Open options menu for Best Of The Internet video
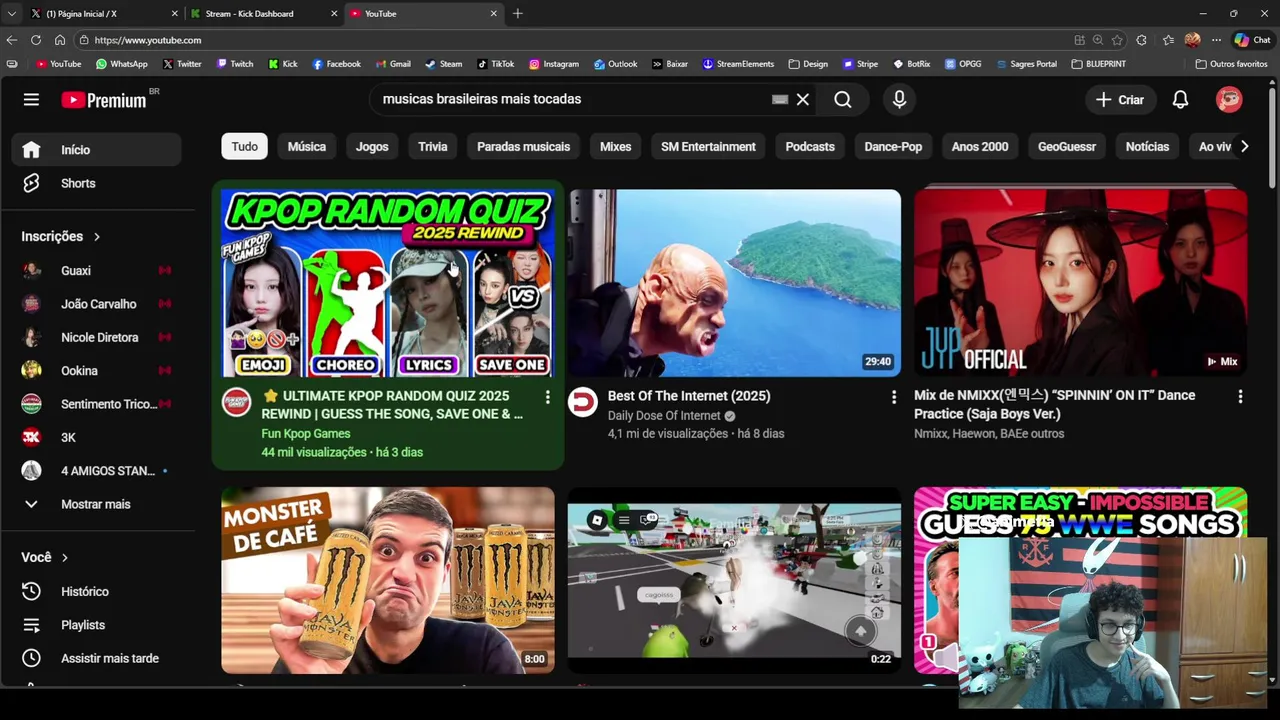 pyautogui.click(x=893, y=397)
